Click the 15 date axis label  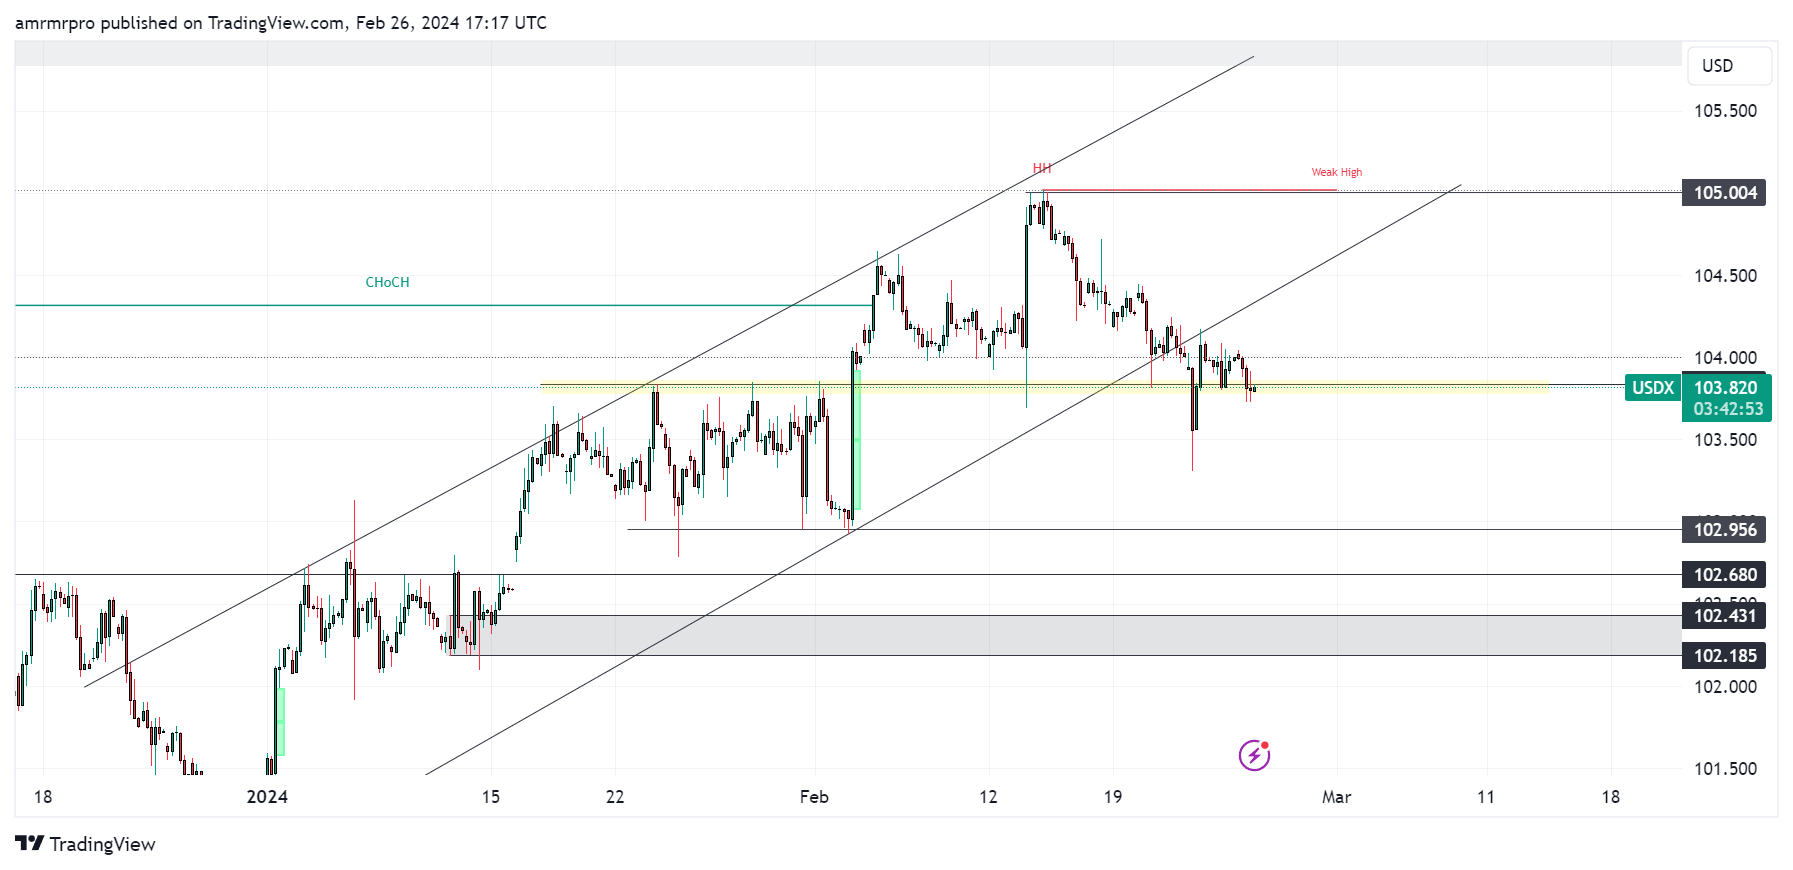pos(490,797)
